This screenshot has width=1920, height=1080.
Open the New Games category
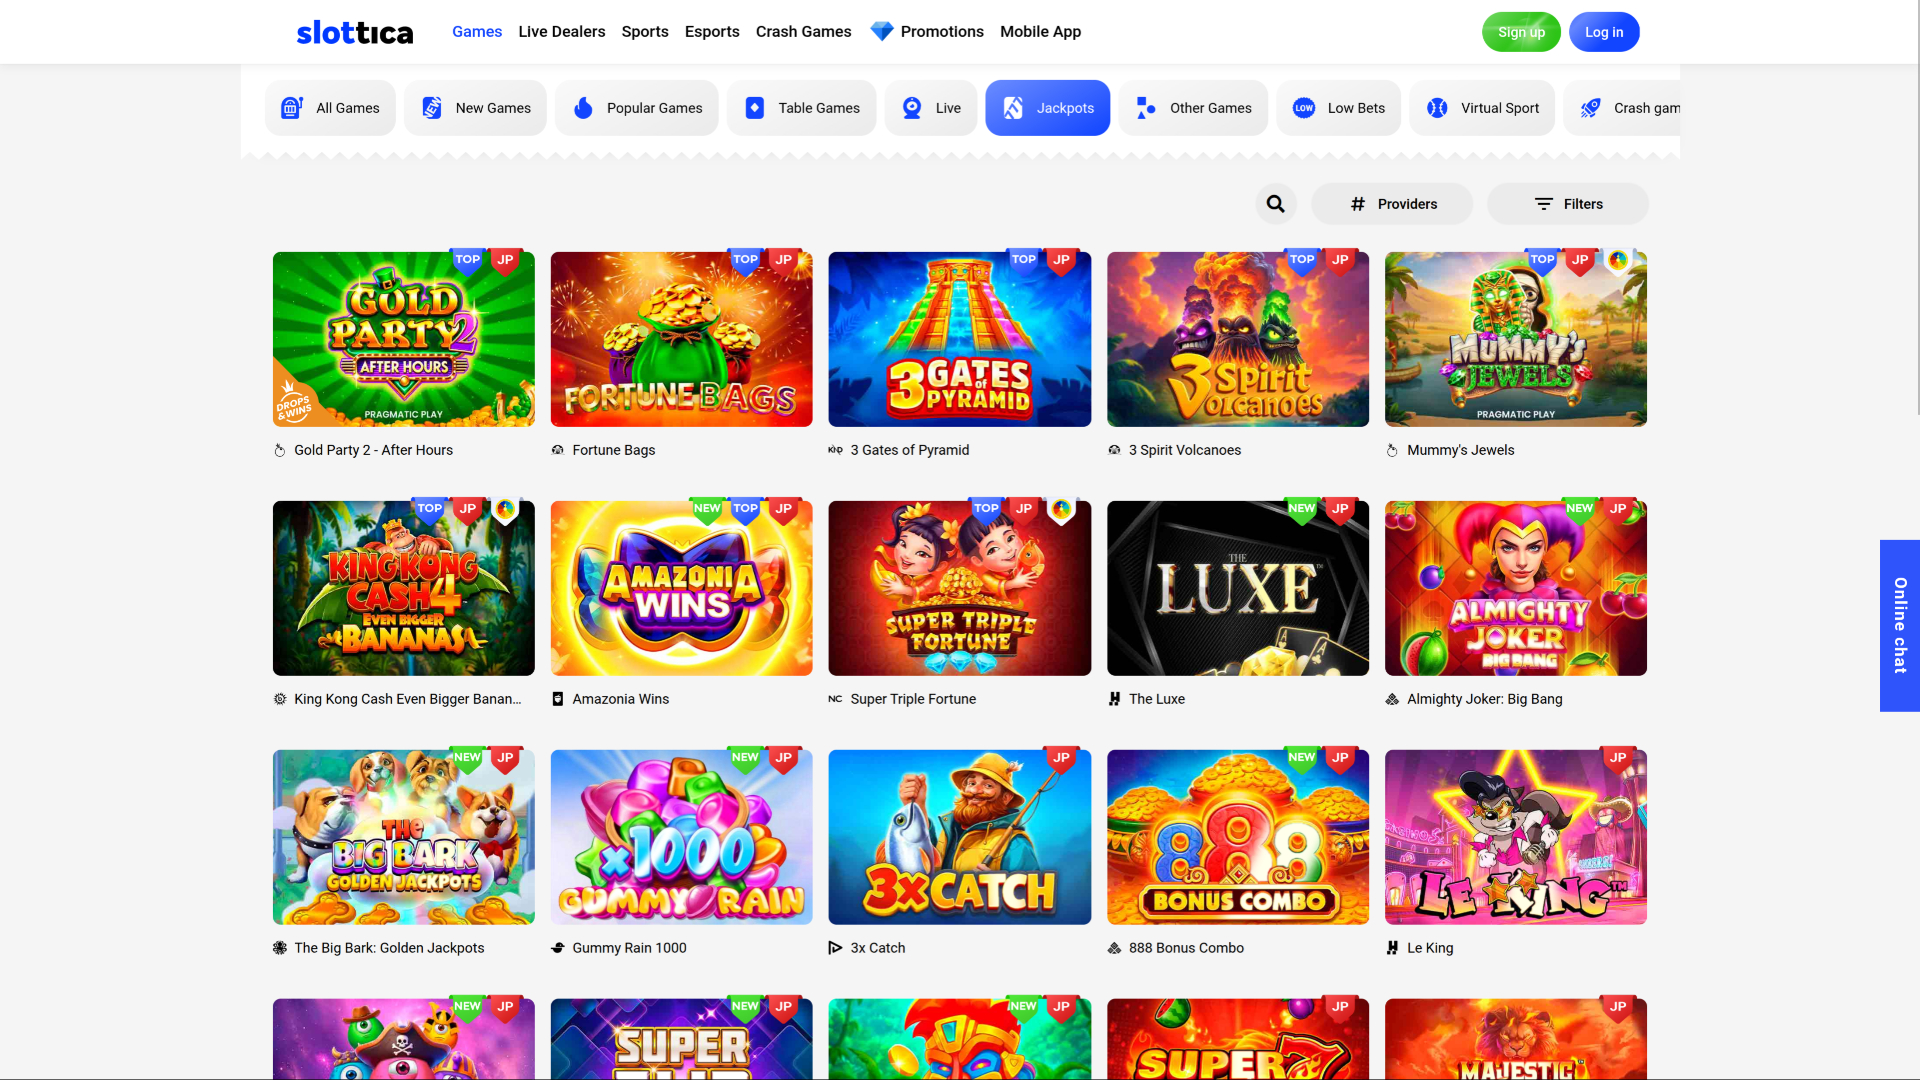(432, 107)
